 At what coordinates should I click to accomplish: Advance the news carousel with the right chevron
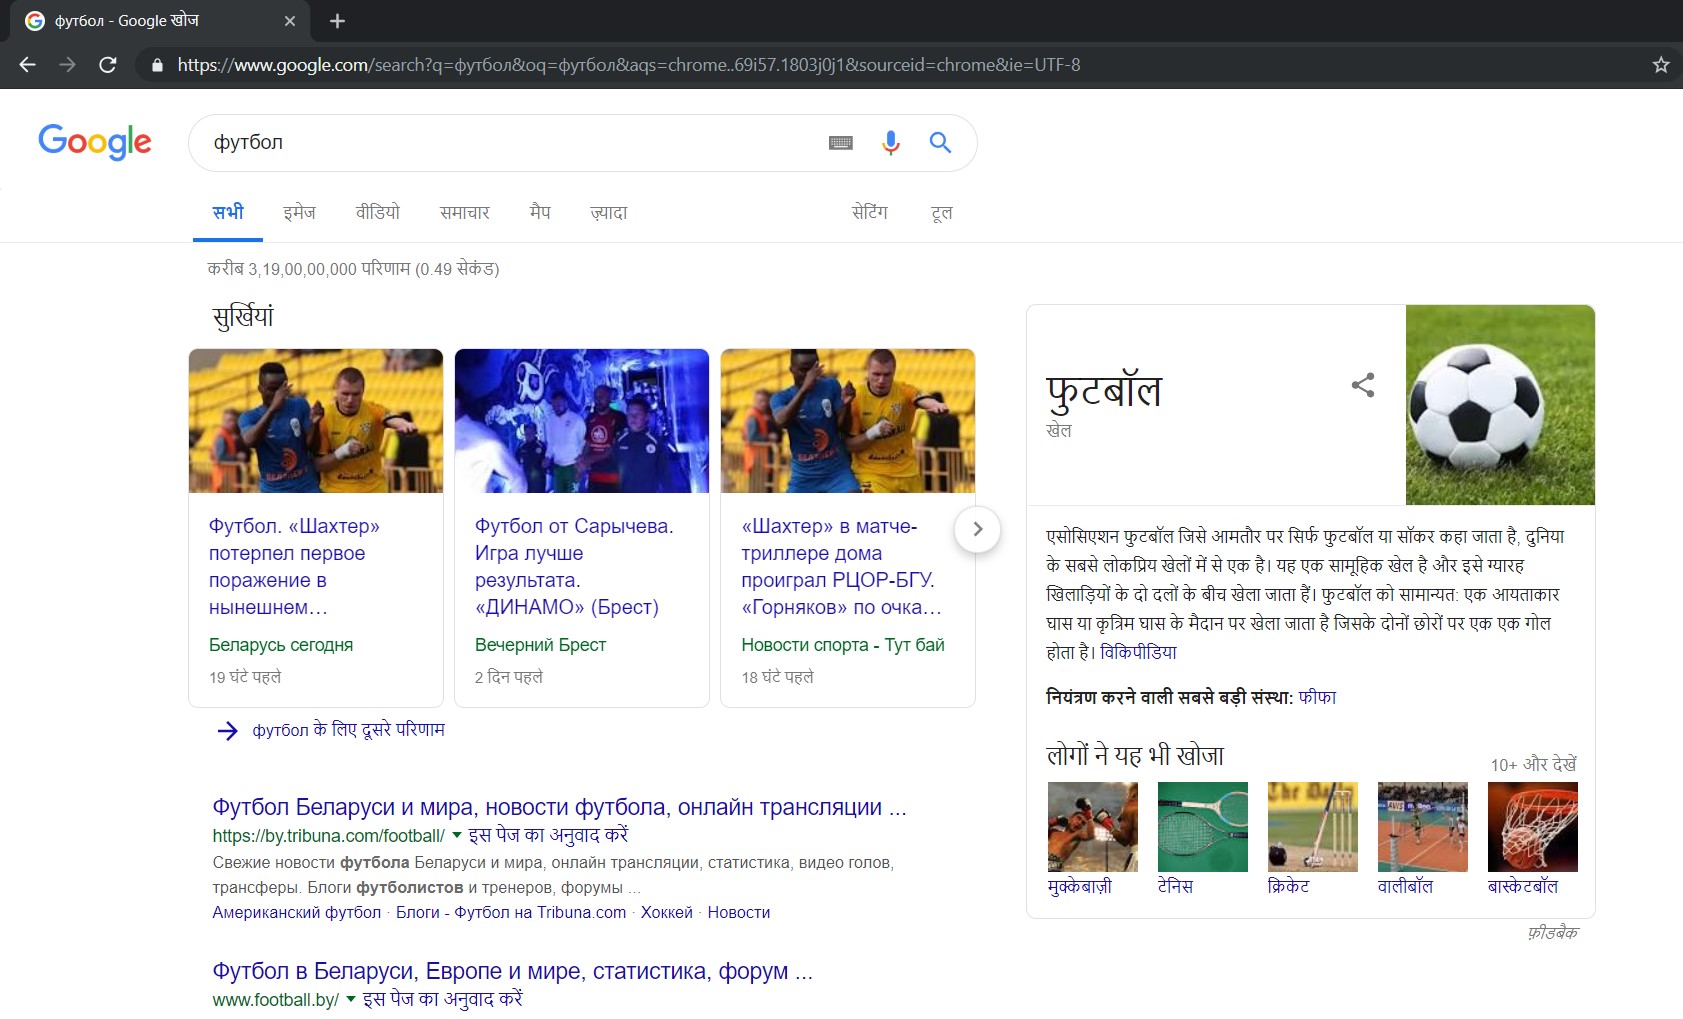[978, 529]
